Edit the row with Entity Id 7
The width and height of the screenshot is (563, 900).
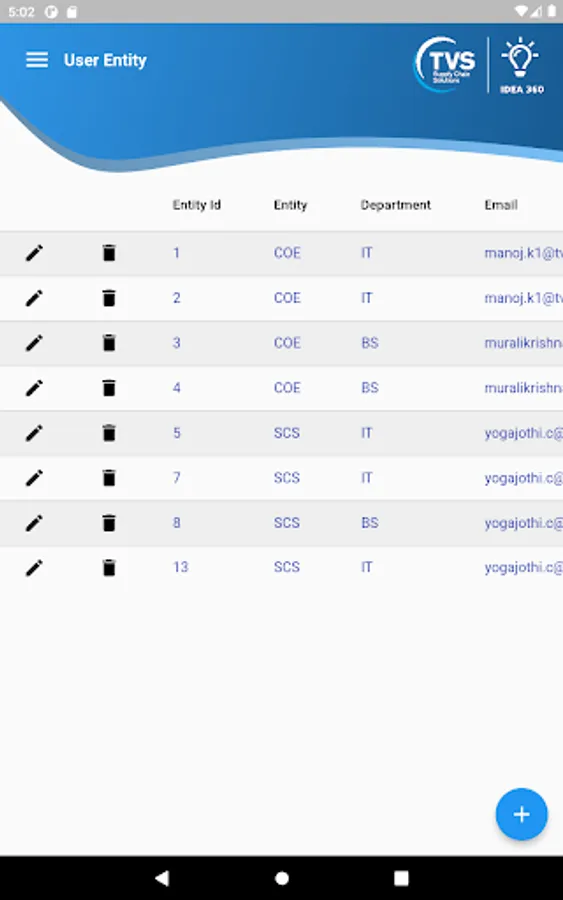[x=34, y=478]
